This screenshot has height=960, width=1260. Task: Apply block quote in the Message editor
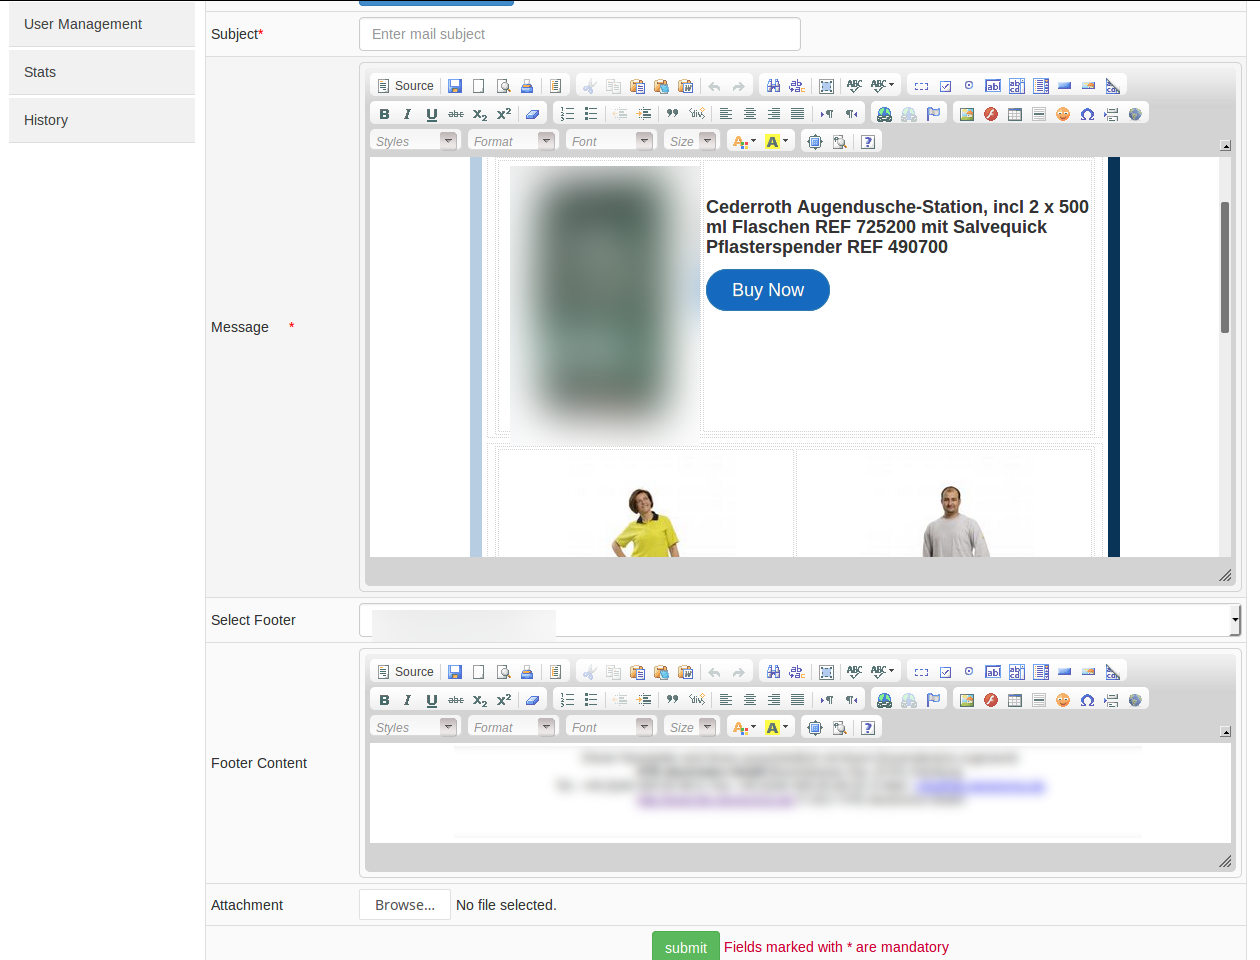673,114
